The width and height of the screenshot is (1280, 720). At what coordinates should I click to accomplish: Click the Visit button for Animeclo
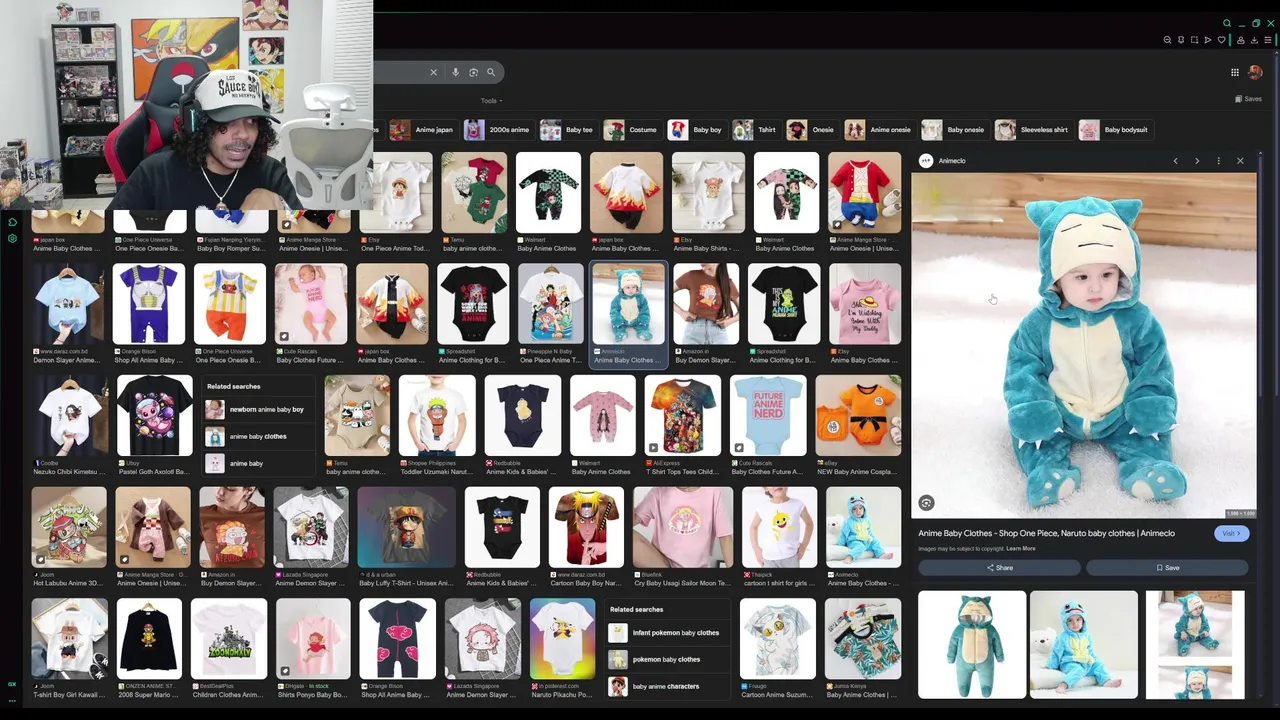tap(1231, 534)
